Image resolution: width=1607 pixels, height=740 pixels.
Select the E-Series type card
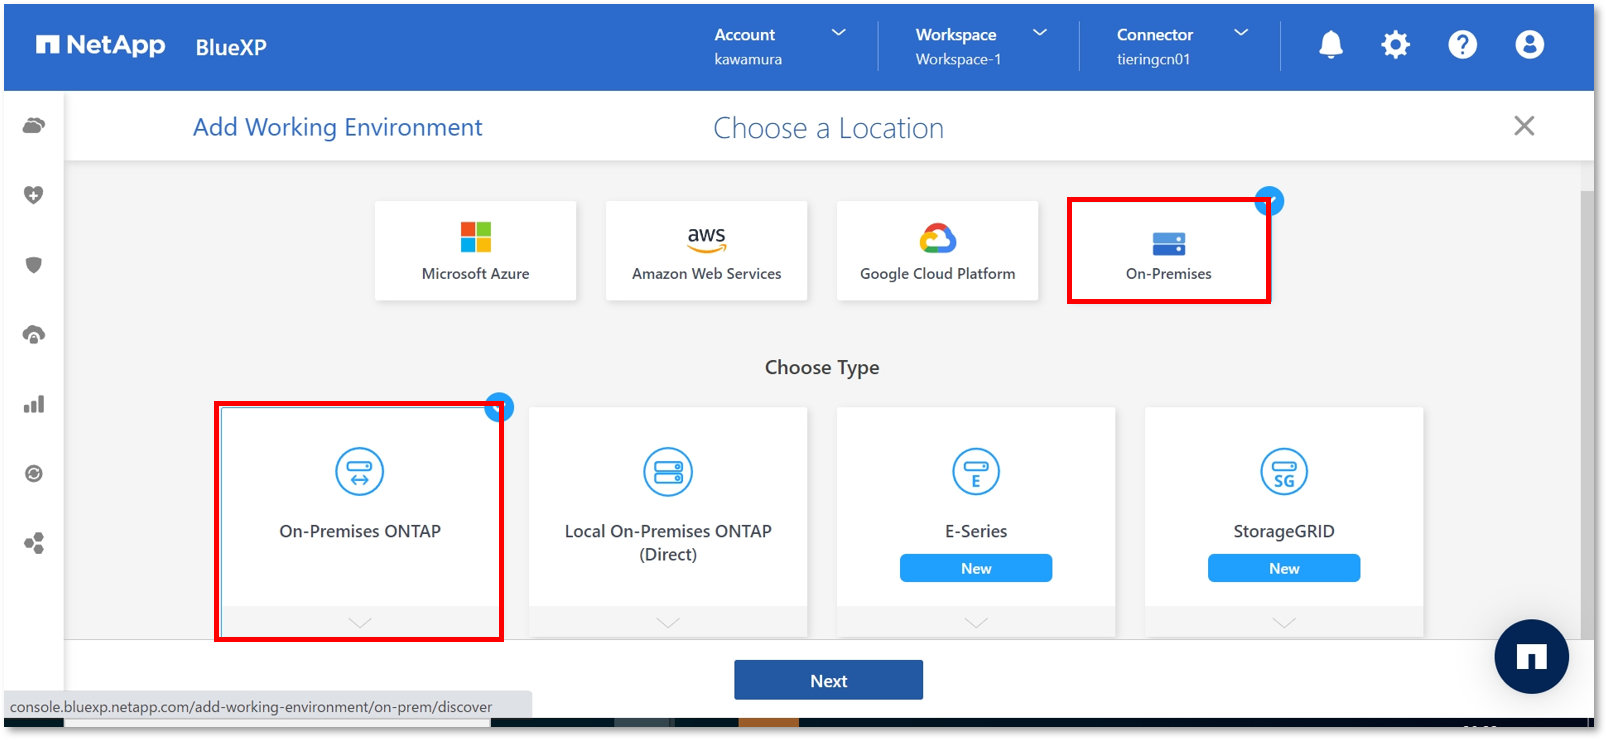pos(976,520)
